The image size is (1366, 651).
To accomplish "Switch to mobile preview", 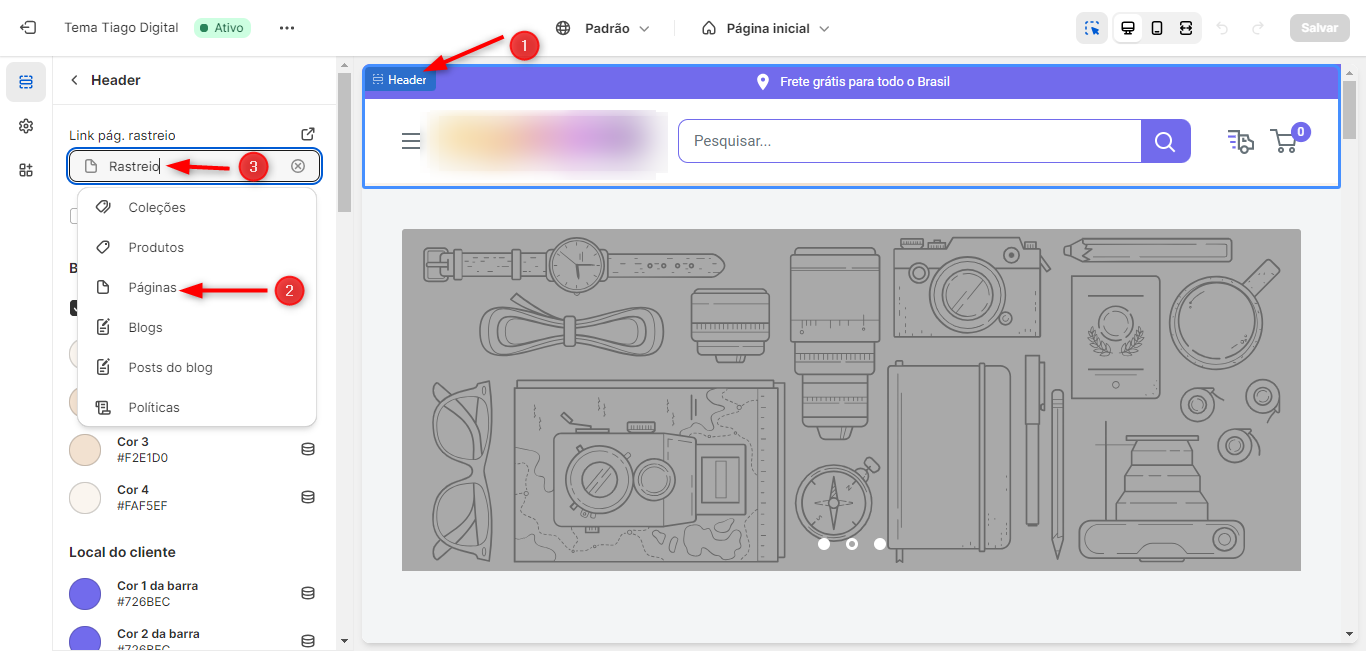I will pyautogui.click(x=1157, y=28).
